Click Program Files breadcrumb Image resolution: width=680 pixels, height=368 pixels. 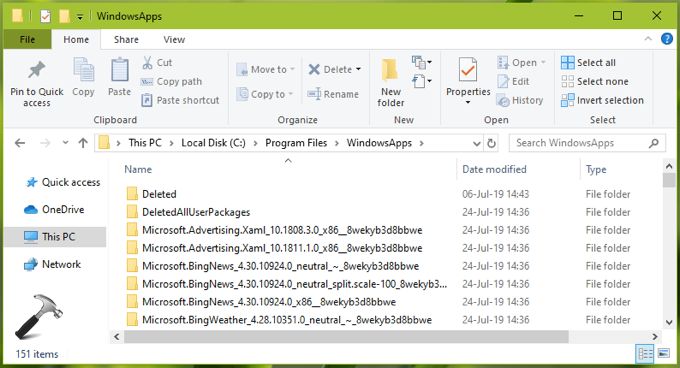[x=296, y=143]
